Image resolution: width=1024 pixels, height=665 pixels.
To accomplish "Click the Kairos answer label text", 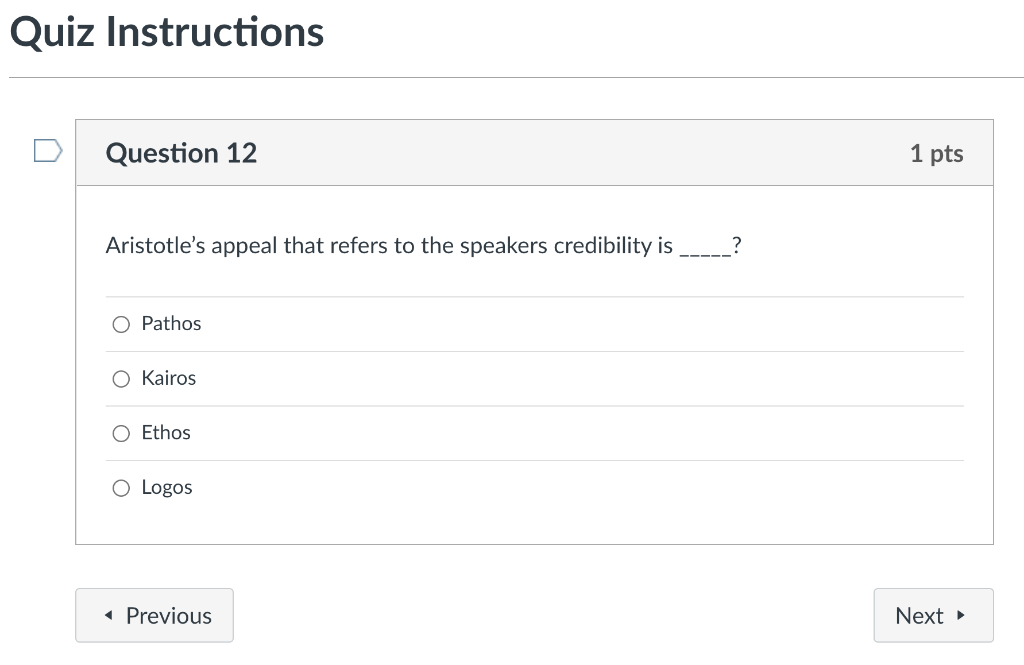I will pos(168,378).
